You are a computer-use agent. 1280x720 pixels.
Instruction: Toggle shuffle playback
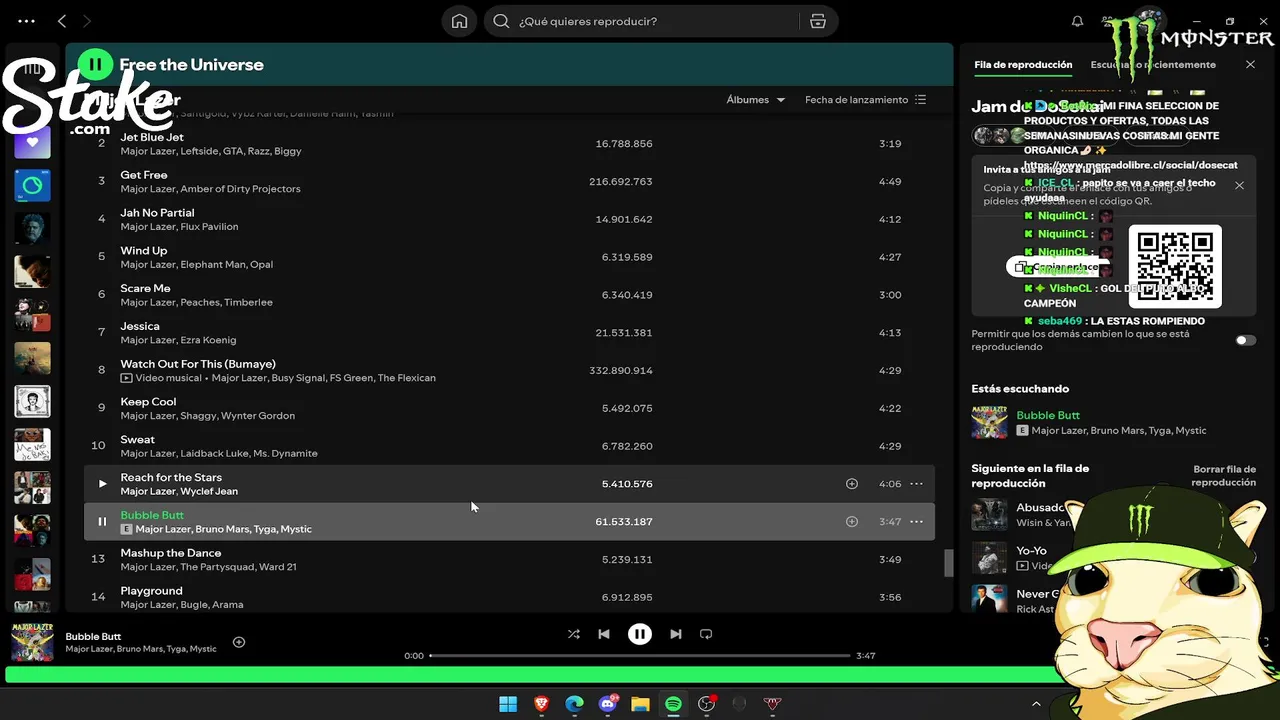pyautogui.click(x=574, y=634)
